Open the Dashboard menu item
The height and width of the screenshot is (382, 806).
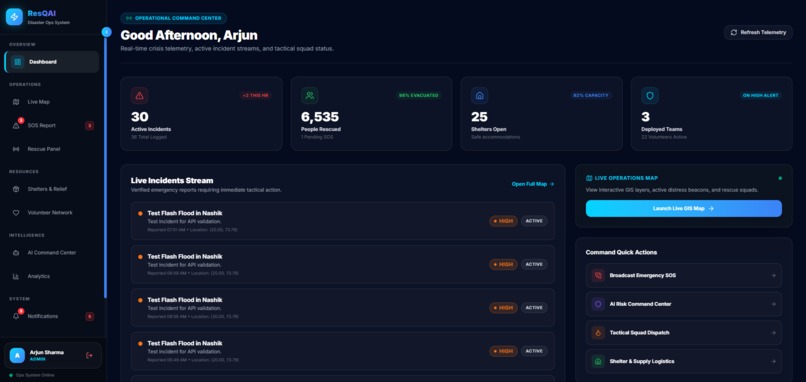click(x=51, y=62)
